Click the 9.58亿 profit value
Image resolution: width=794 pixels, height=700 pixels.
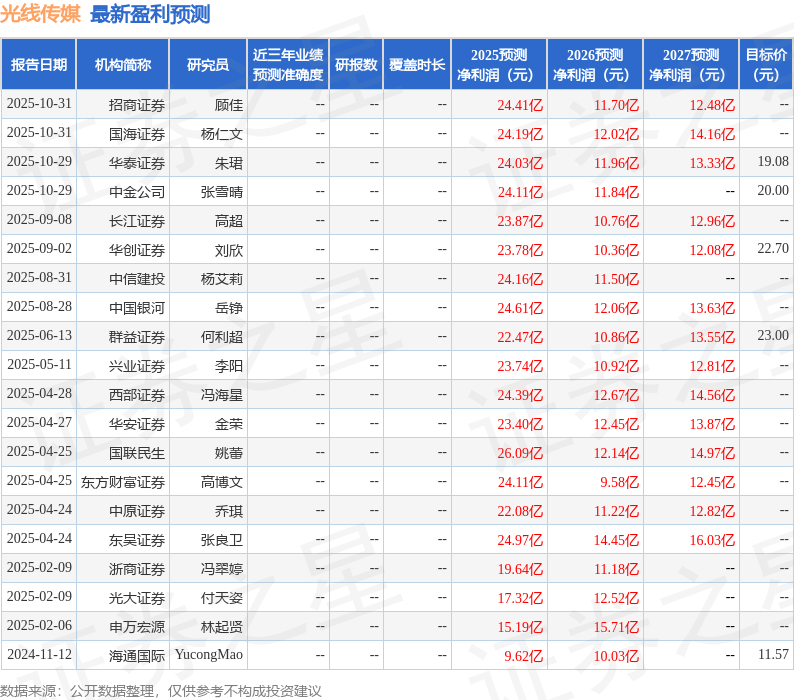[620, 482]
